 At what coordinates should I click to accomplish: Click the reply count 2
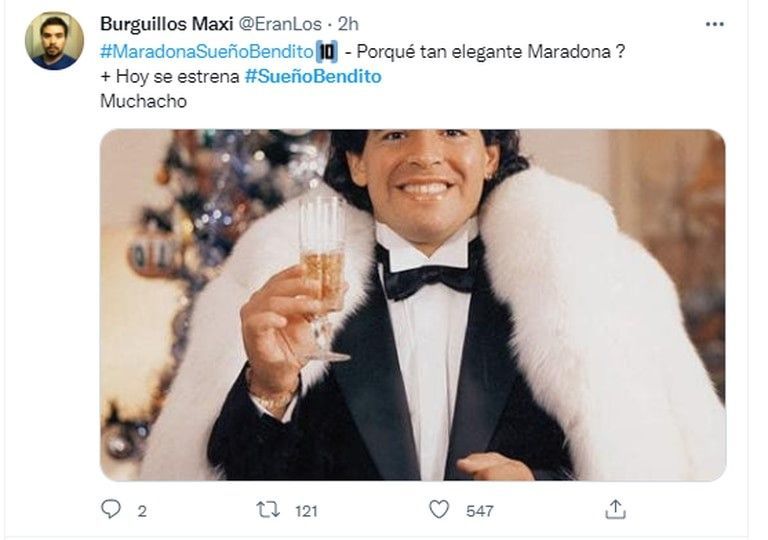(142, 511)
